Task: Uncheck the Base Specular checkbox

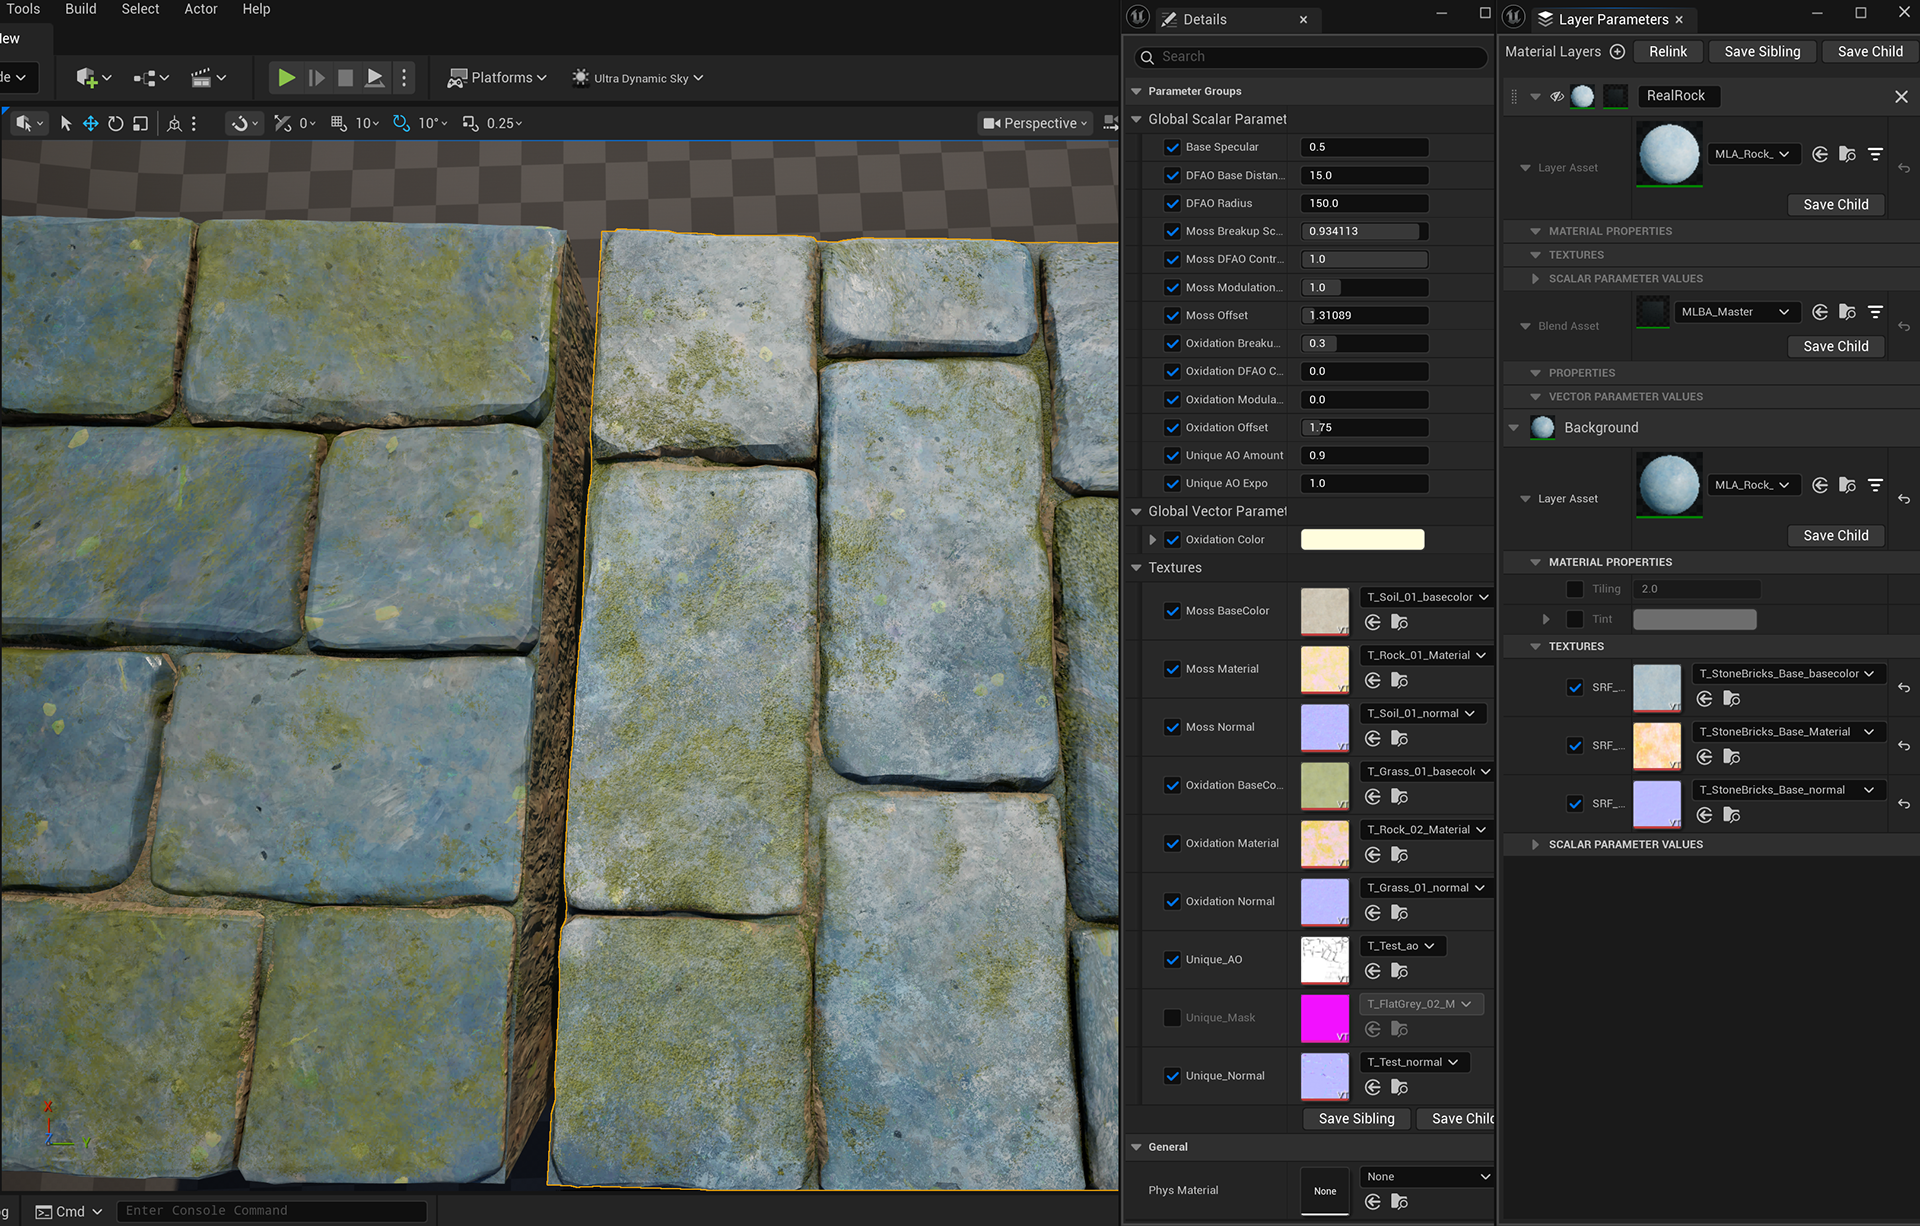Action: (1172, 147)
